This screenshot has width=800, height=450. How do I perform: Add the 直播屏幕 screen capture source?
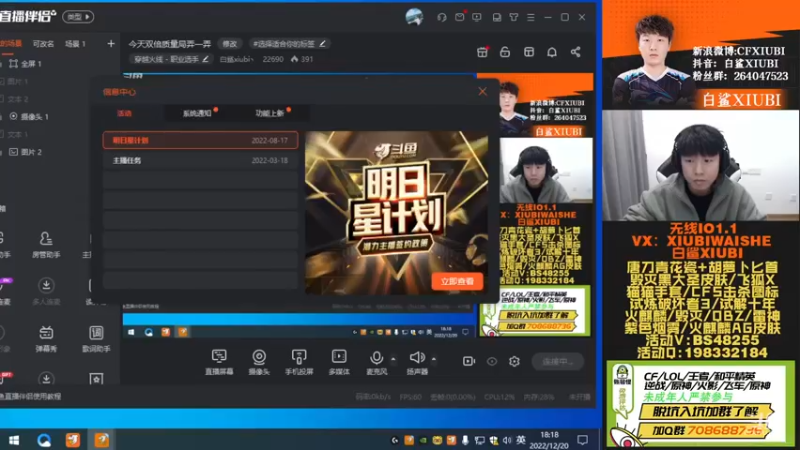click(x=219, y=362)
